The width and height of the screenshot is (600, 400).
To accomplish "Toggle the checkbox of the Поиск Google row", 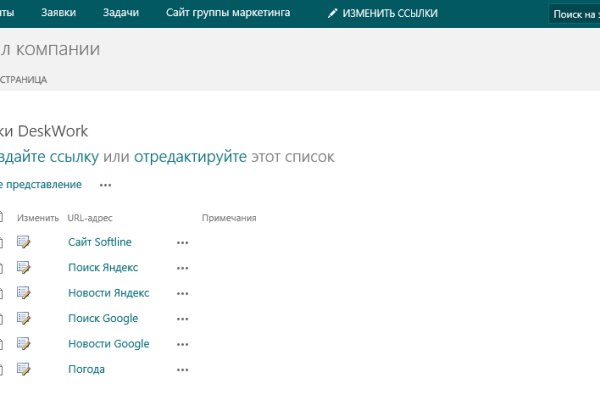I will pyautogui.click(x=1, y=319).
